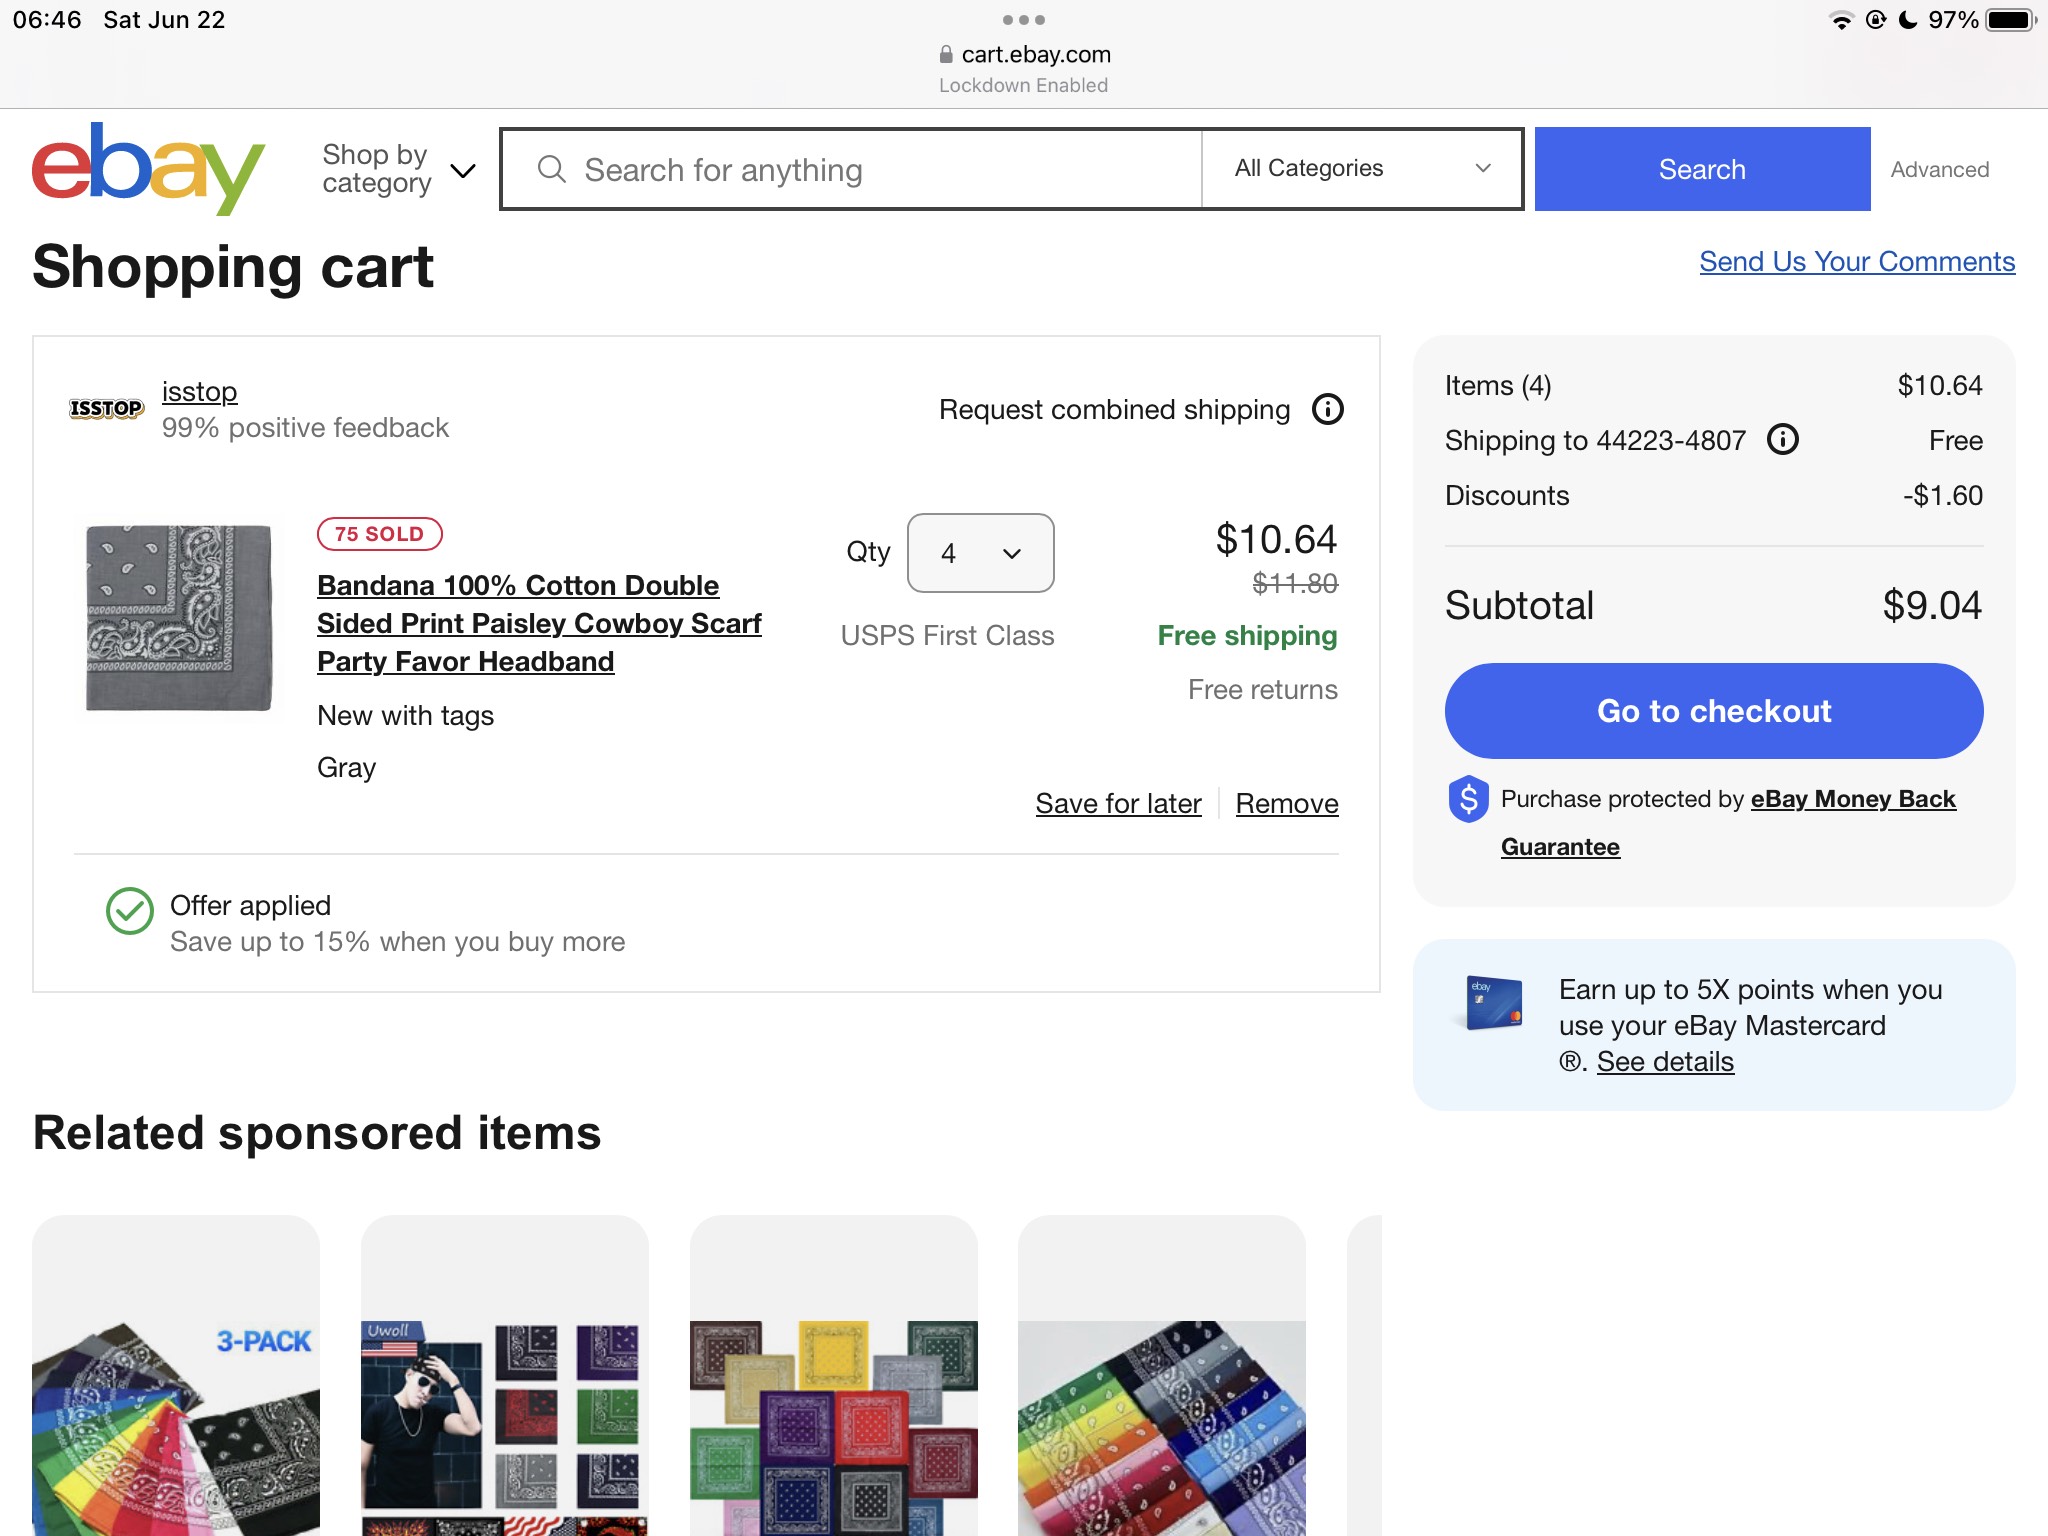Click Go to checkout
Viewport: 2048px width, 1536px height.
tap(1713, 711)
